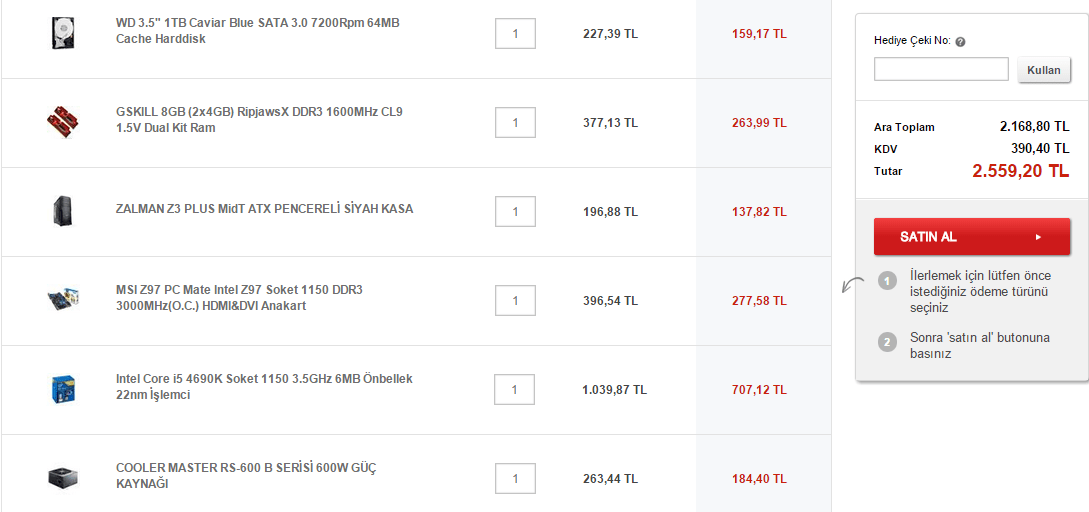Click the quantity field for the WD harddisk

pos(515,33)
